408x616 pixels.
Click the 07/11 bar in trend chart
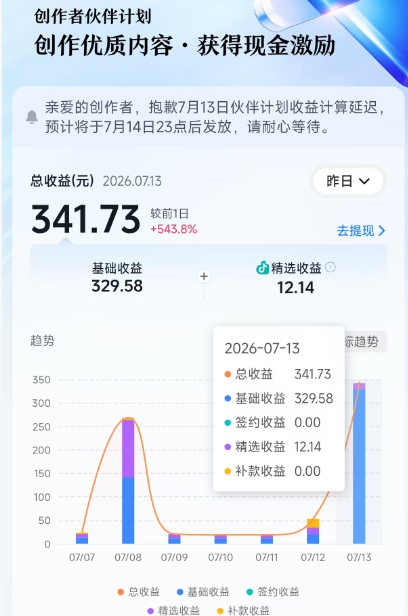tap(267, 539)
